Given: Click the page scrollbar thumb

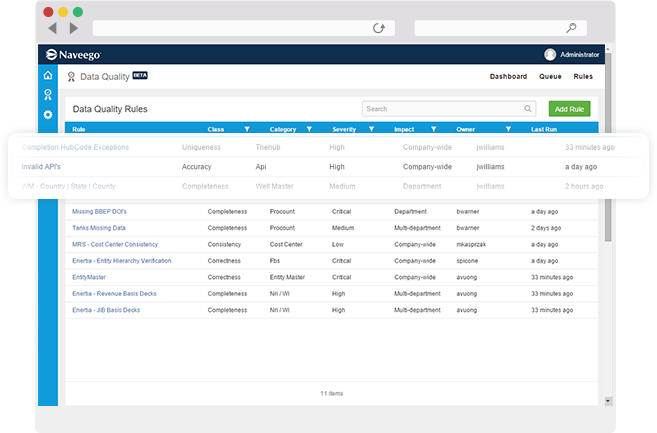Looking at the screenshot, I should (608, 147).
